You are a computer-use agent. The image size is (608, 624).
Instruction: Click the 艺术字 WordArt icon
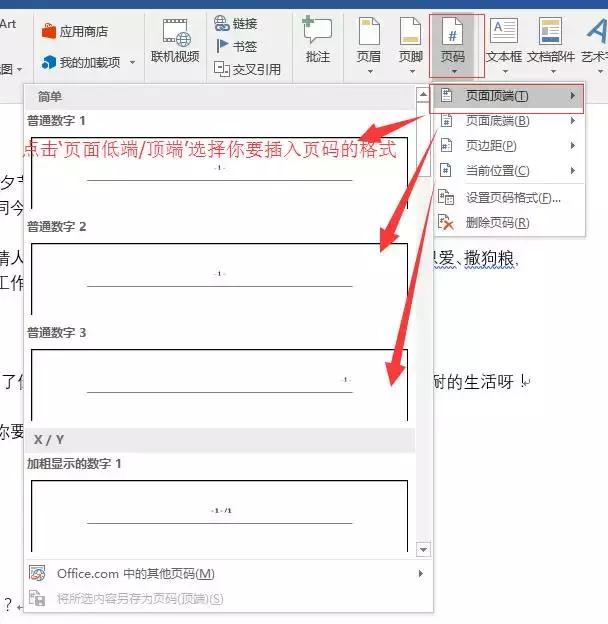597,31
